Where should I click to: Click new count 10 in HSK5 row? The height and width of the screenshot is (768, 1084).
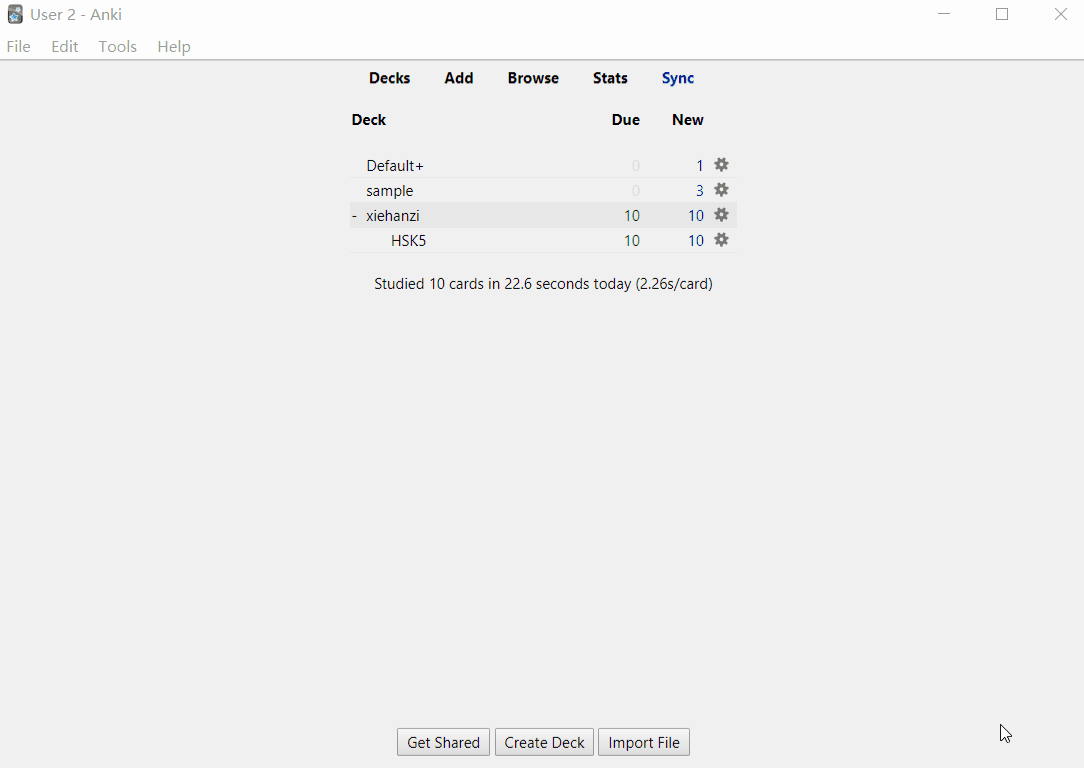pos(695,241)
